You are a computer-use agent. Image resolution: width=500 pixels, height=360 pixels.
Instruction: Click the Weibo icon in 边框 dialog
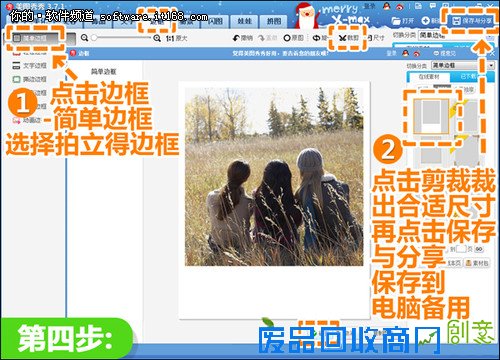417,53
